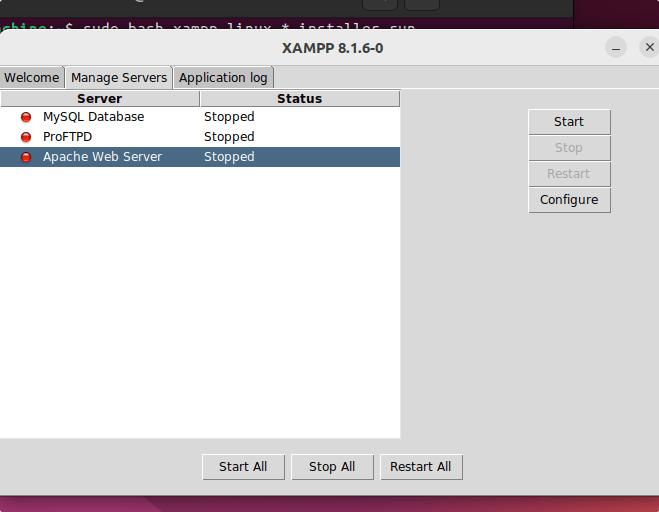Click the greyed-out Restart button

(569, 174)
